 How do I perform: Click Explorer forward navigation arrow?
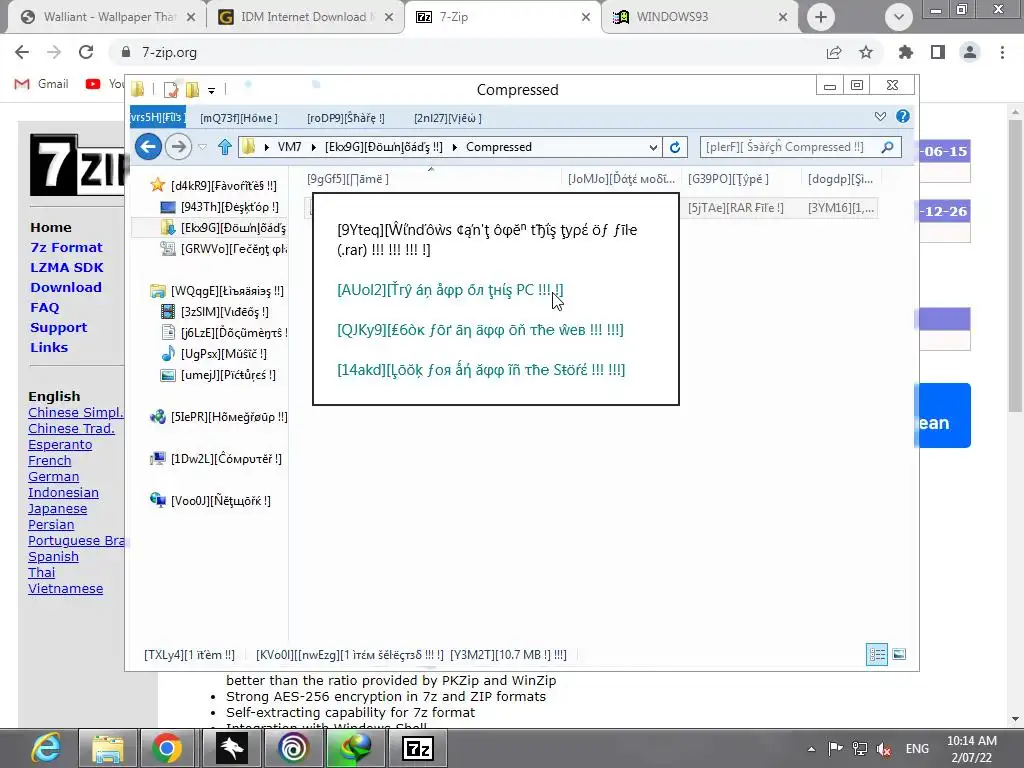coord(178,146)
